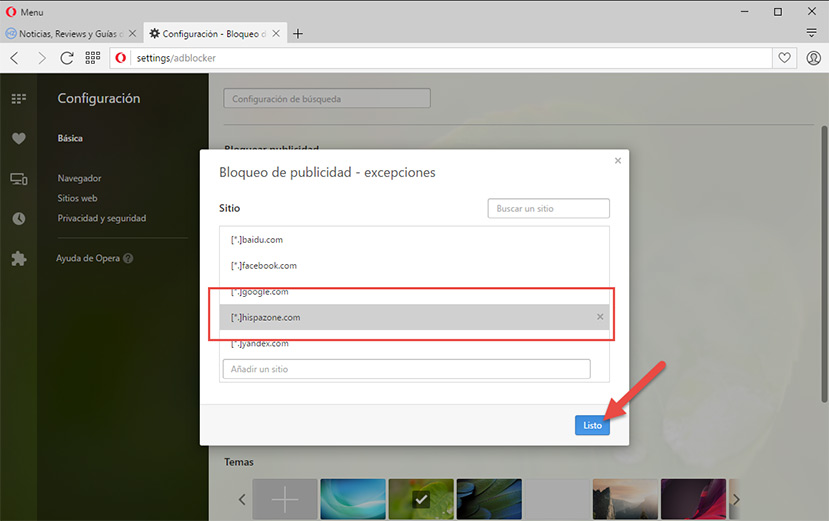Show previous themes with left chevron

pyautogui.click(x=242, y=499)
